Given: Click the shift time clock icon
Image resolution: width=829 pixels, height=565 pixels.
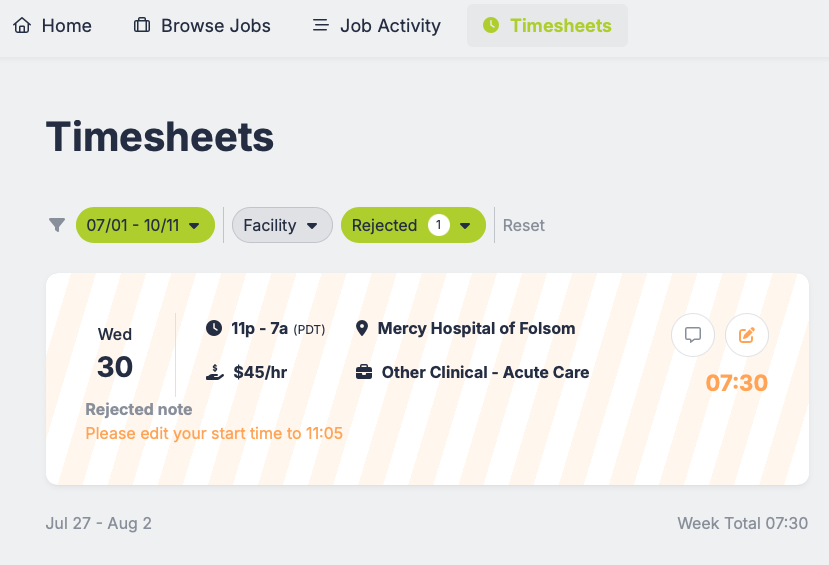Looking at the screenshot, I should click(x=214, y=328).
